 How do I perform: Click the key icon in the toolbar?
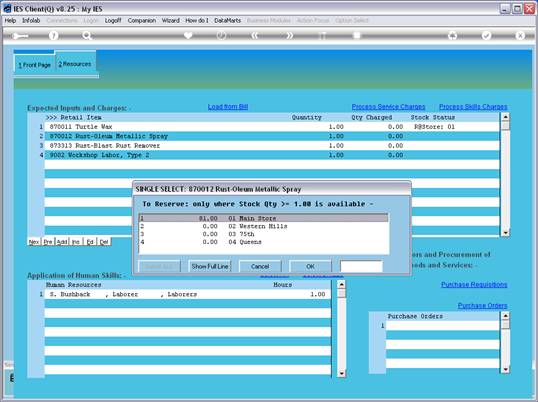point(20,36)
